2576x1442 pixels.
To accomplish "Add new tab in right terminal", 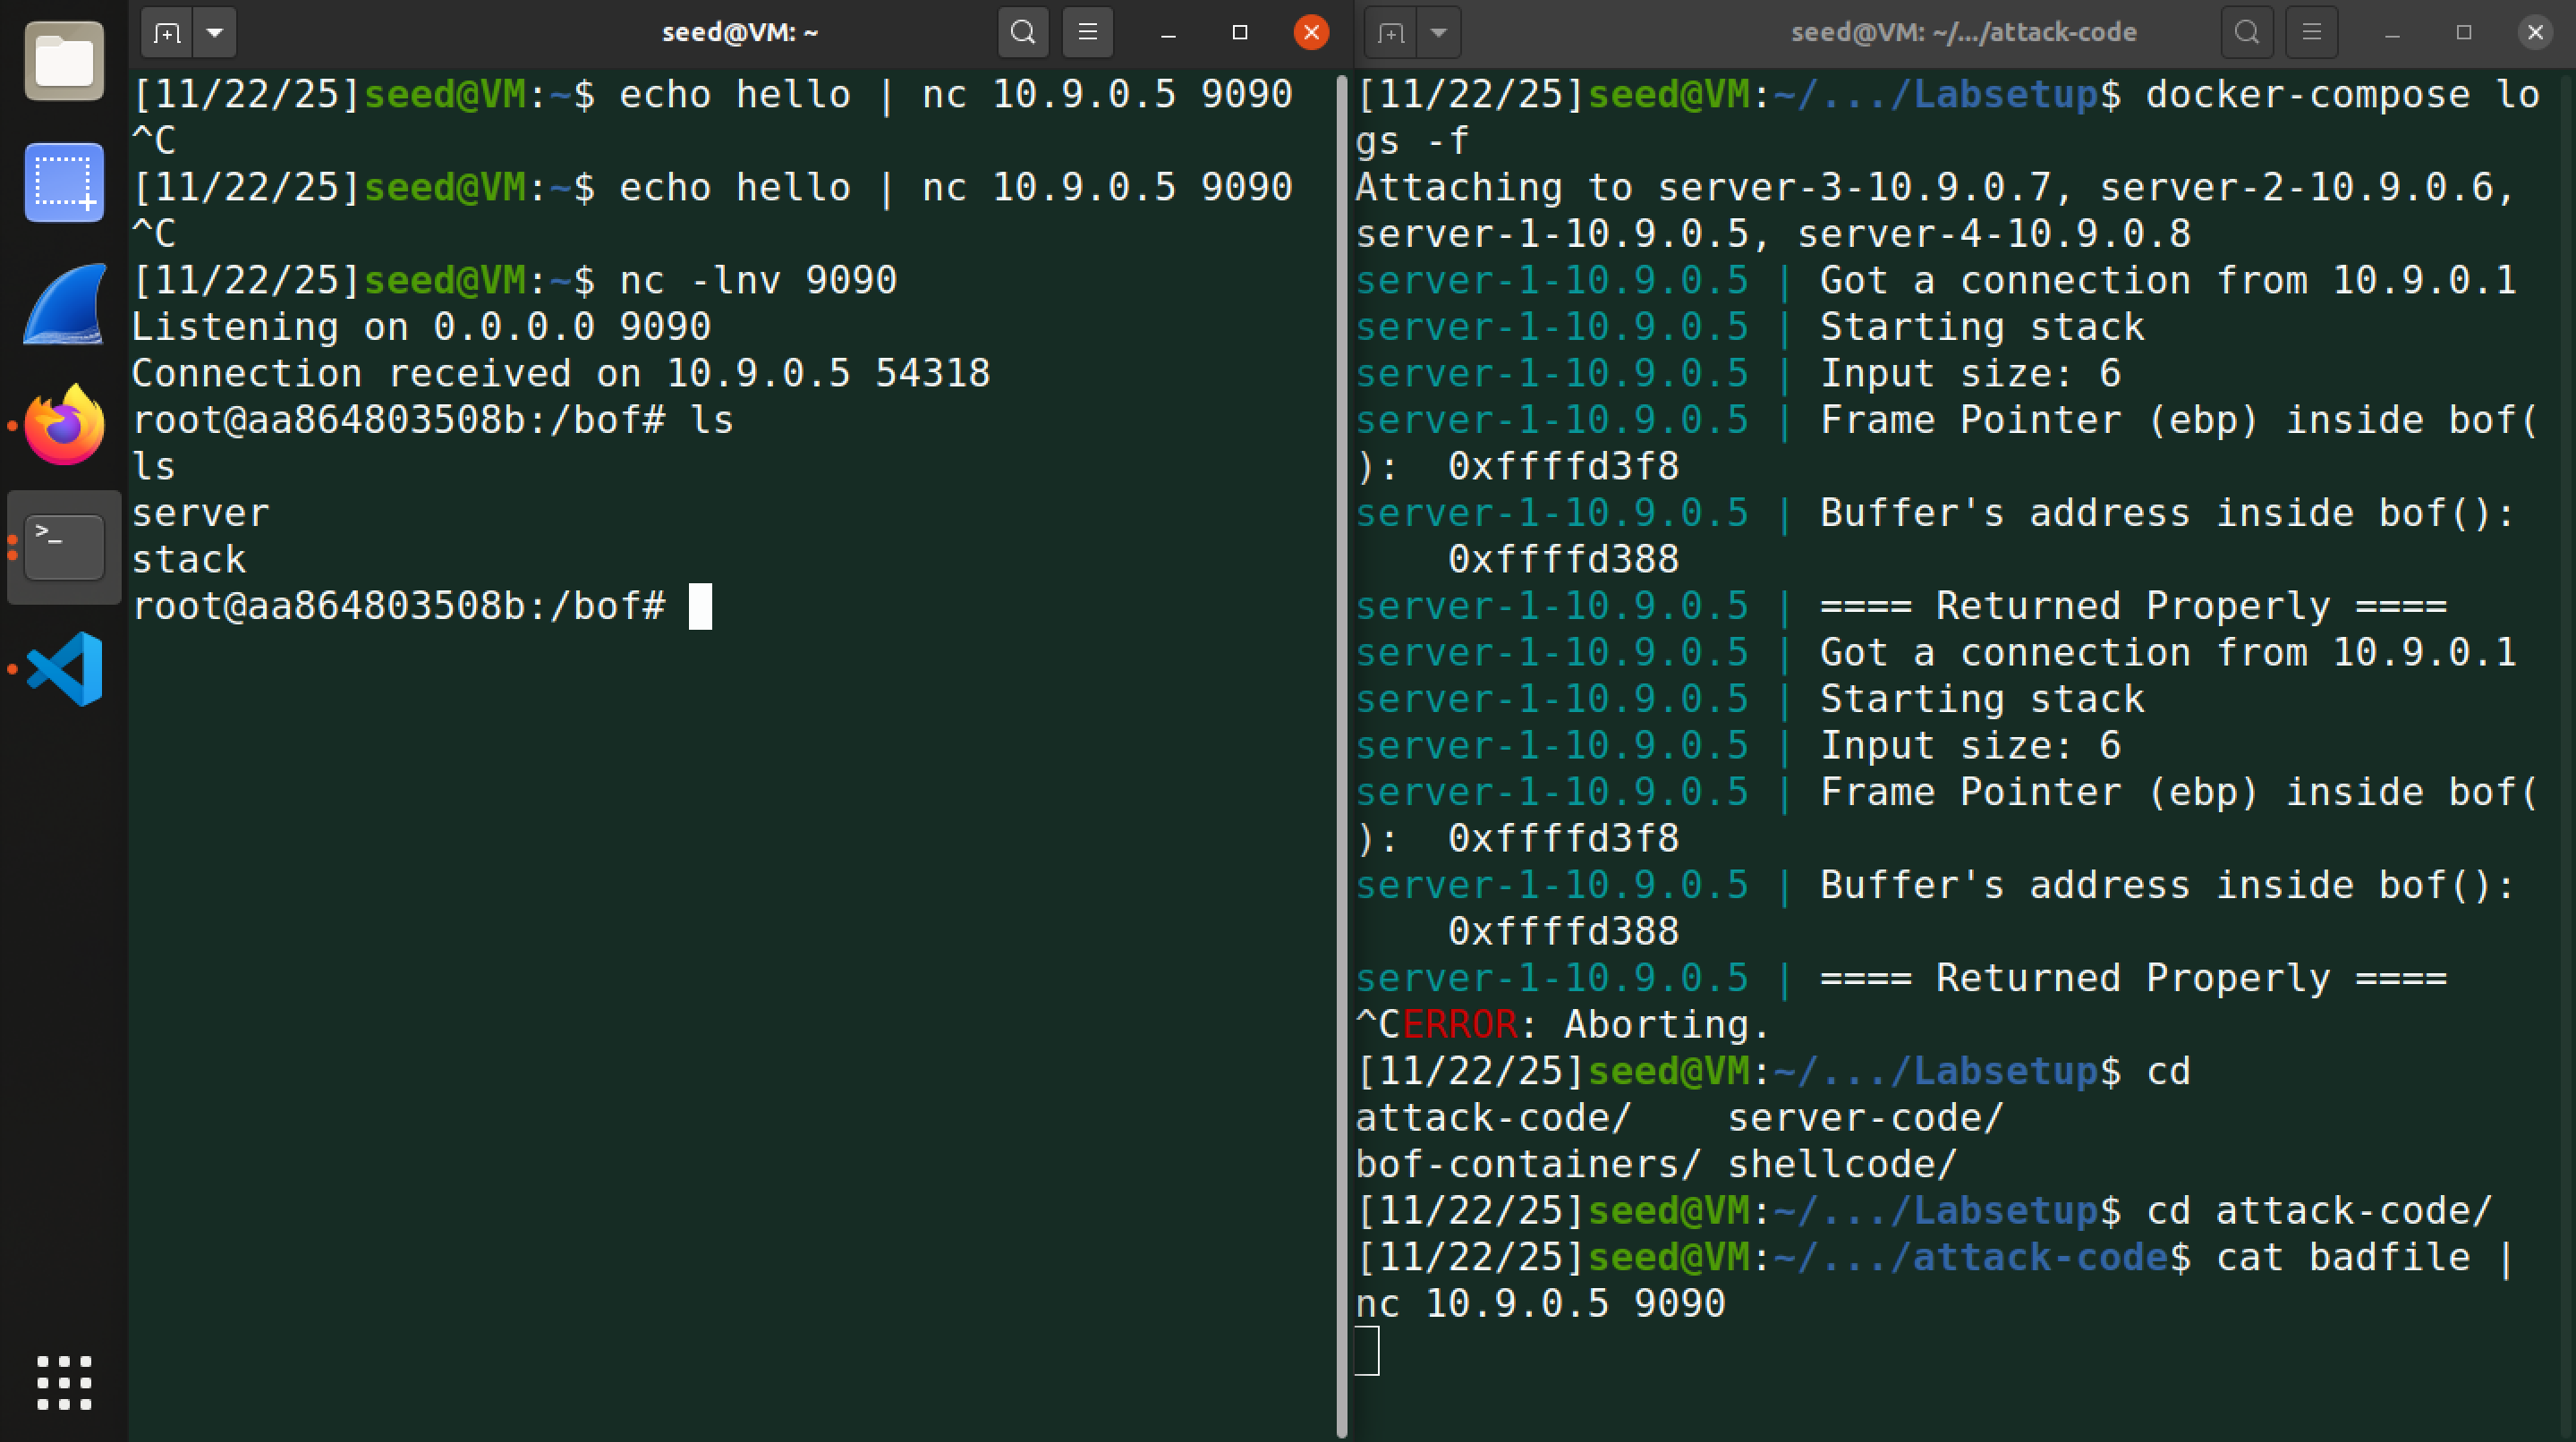I will click(1391, 33).
